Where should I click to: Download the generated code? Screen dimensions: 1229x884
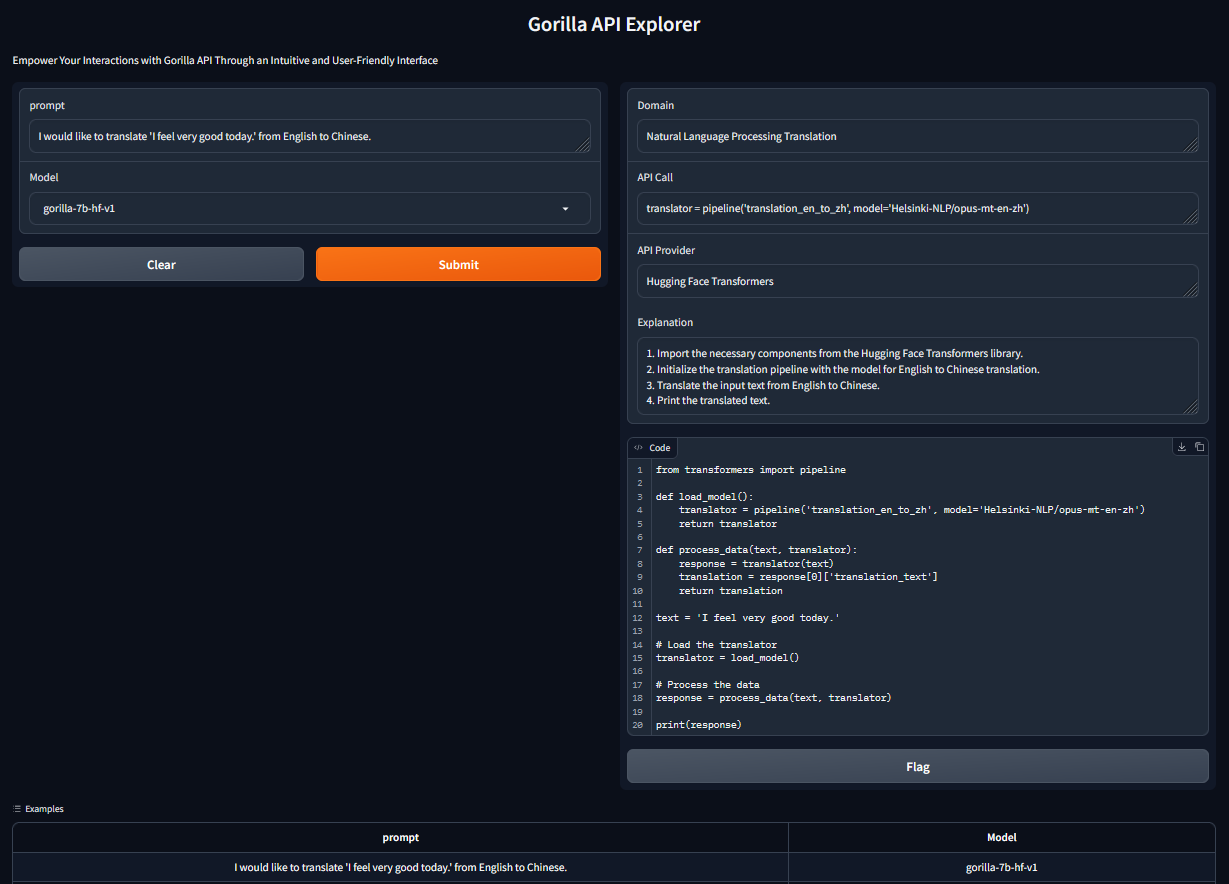click(1181, 446)
